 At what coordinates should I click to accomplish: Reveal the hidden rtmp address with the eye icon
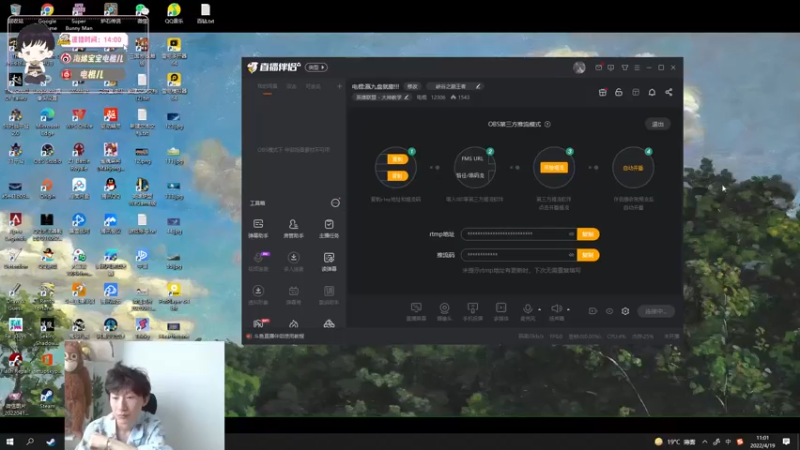pyautogui.click(x=571, y=234)
